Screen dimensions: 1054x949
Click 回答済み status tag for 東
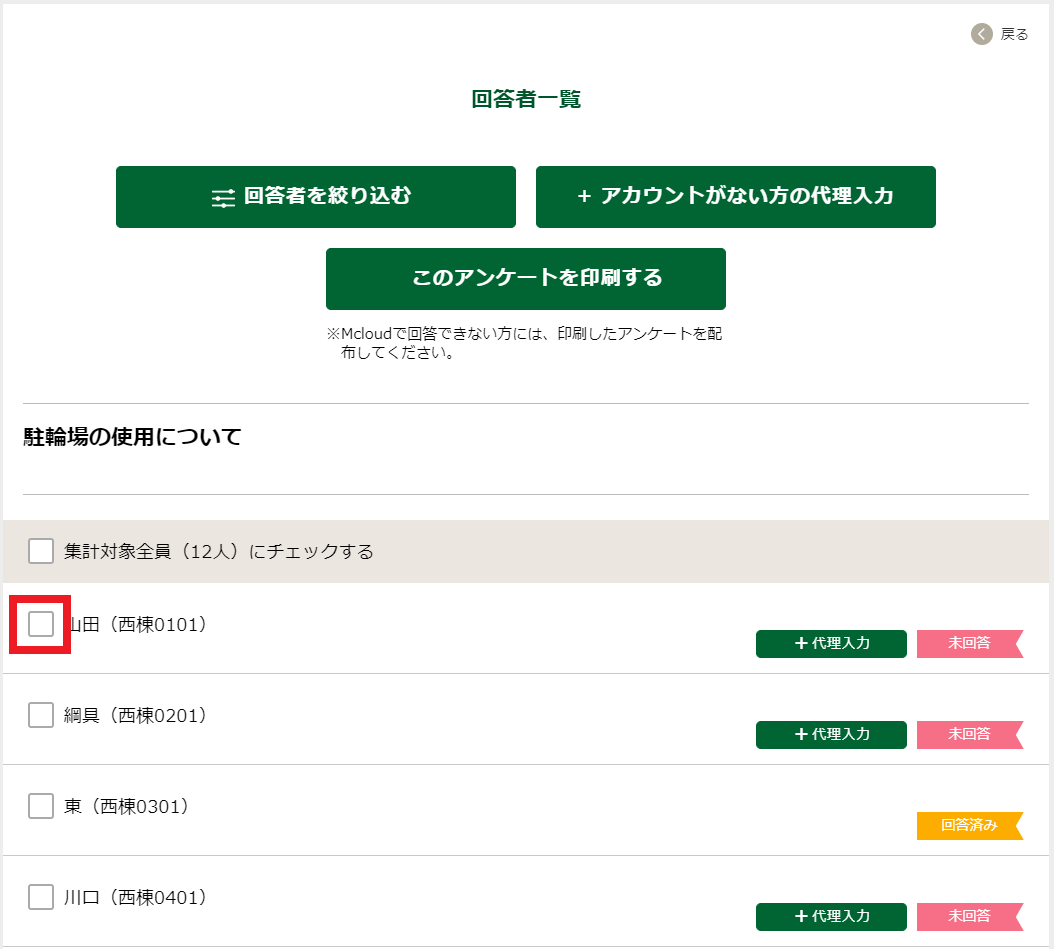[x=969, y=826]
